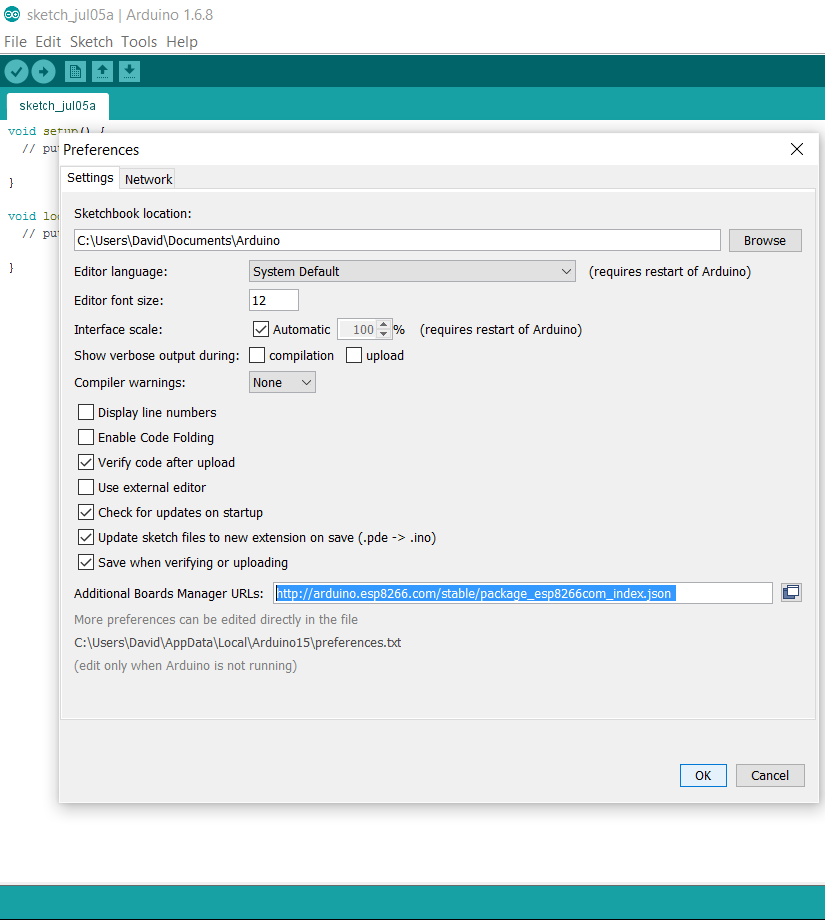Viewport: 825px width, 920px height.
Task: Close the Preferences dialog with X
Action: click(797, 149)
